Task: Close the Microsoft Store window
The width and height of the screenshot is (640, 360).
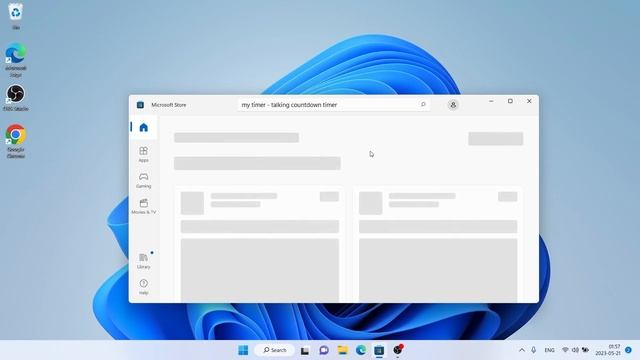Action: [x=529, y=101]
